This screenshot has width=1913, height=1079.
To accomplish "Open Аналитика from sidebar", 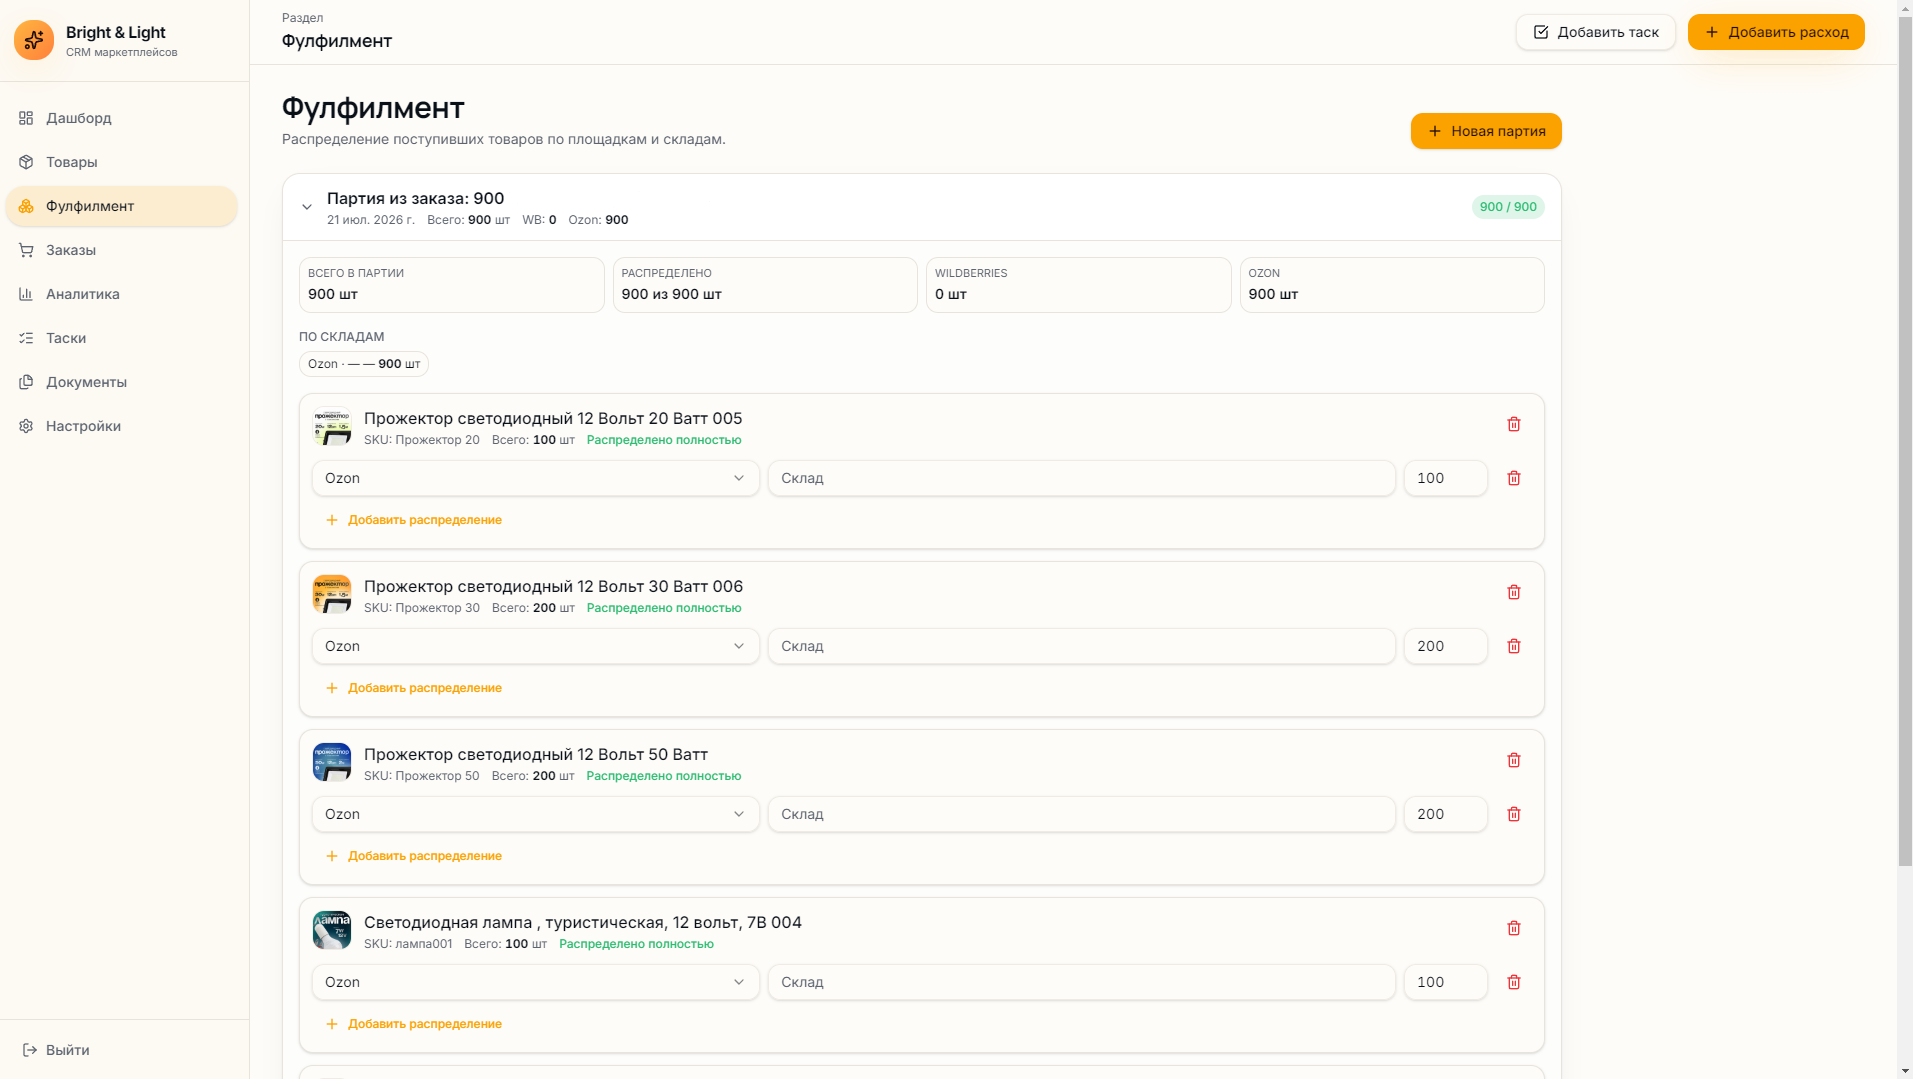I will pyautogui.click(x=122, y=294).
